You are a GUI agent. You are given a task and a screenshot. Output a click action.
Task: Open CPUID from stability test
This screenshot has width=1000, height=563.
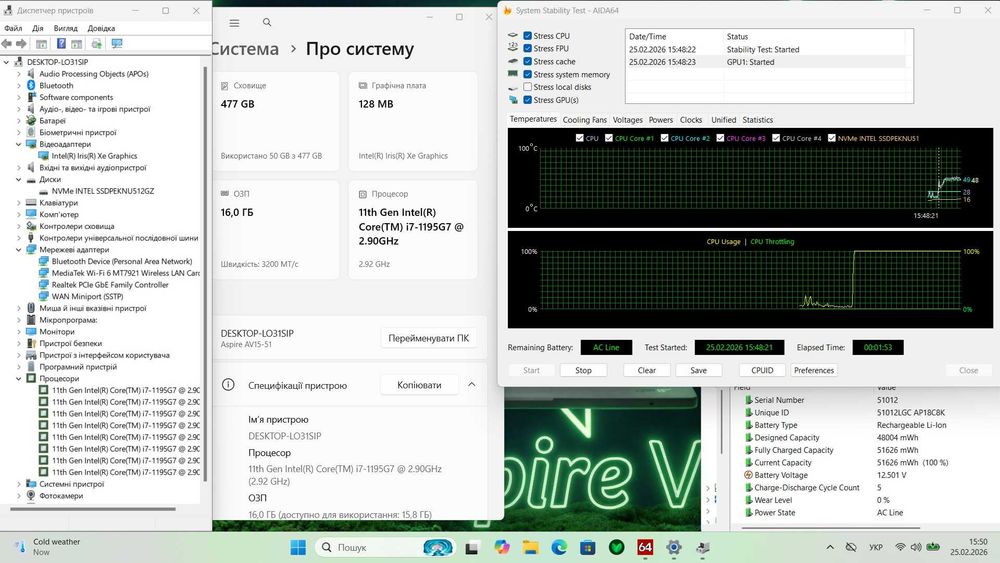point(762,370)
